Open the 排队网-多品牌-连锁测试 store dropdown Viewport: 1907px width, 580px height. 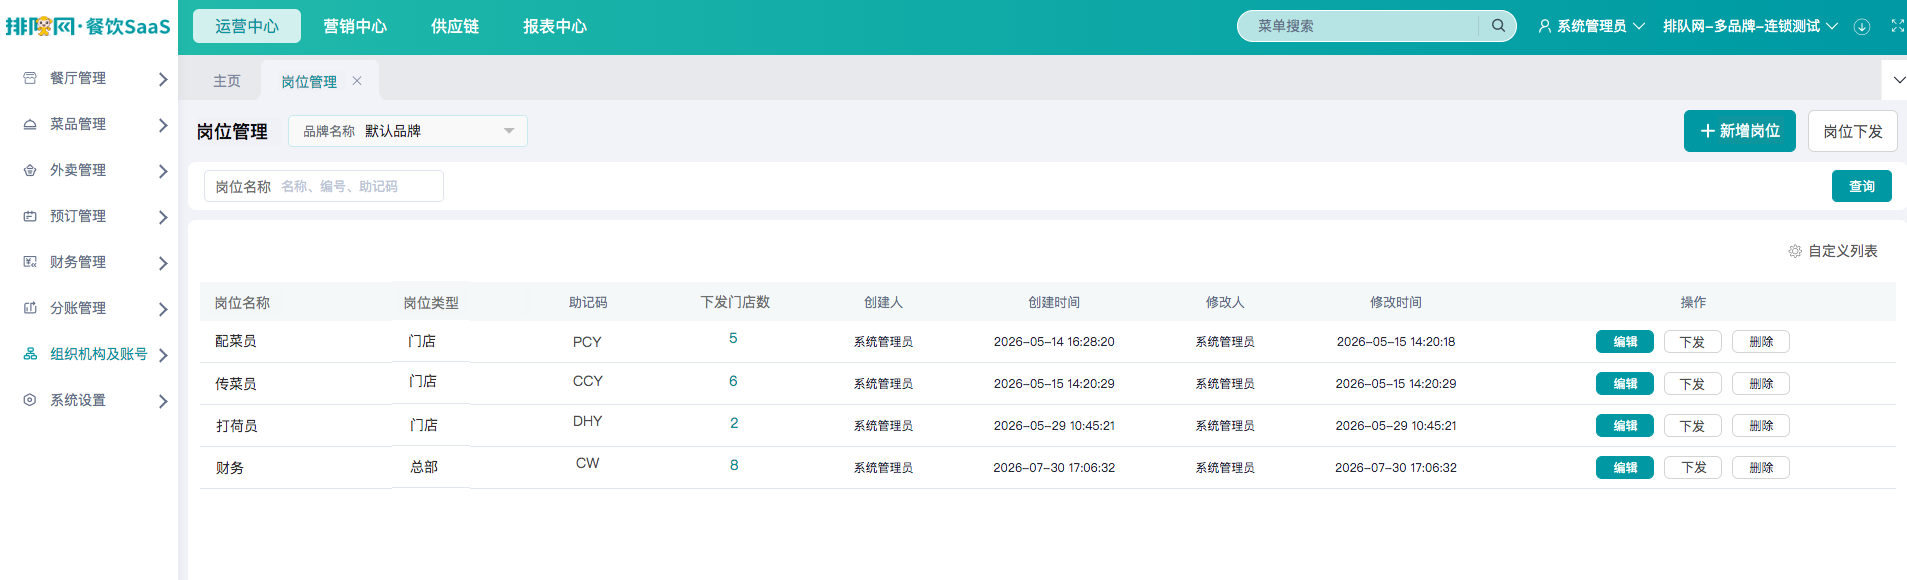[x=1750, y=26]
